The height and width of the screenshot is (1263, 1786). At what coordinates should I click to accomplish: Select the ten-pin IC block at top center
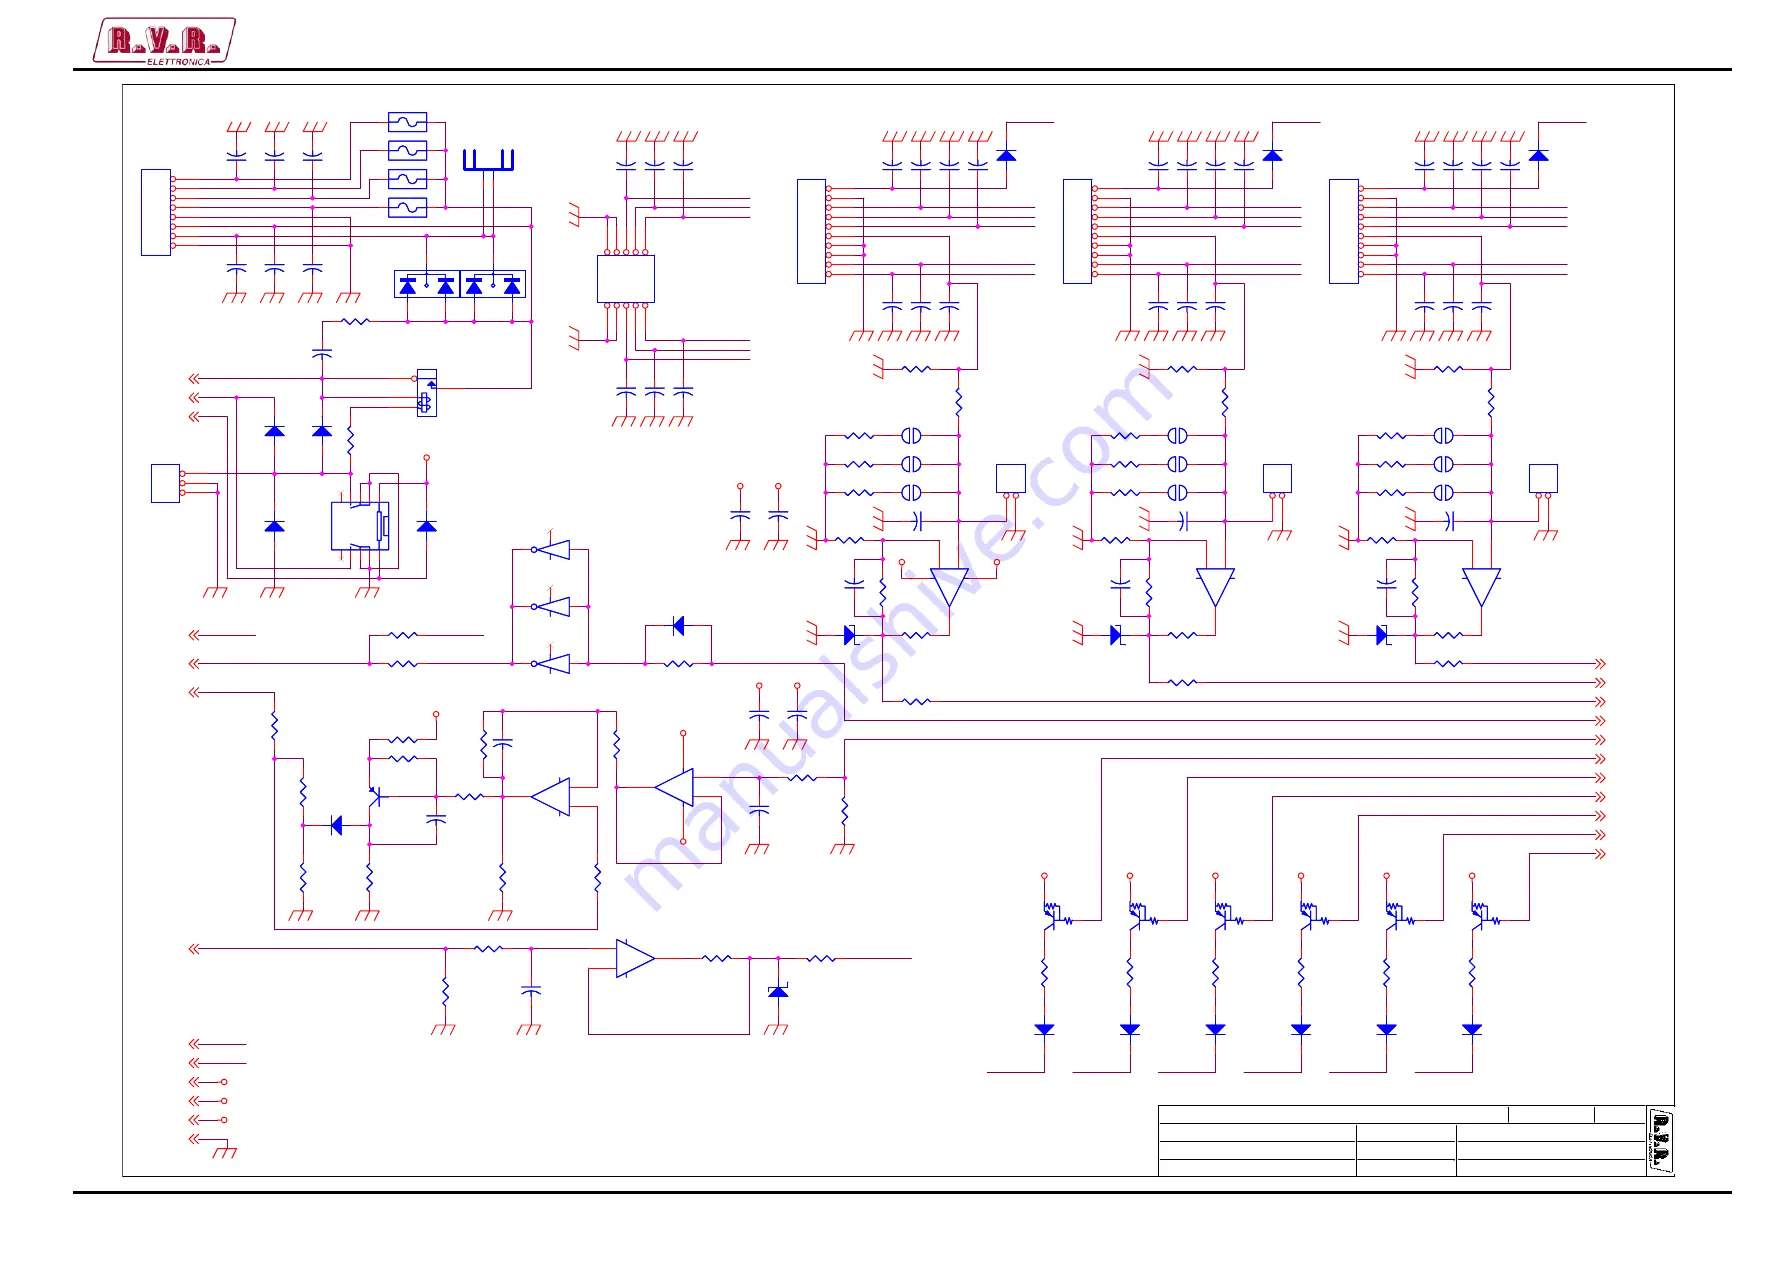click(626, 279)
